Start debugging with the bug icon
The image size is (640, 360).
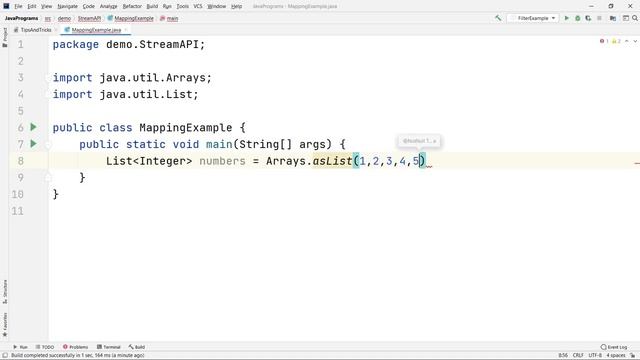(578, 18)
